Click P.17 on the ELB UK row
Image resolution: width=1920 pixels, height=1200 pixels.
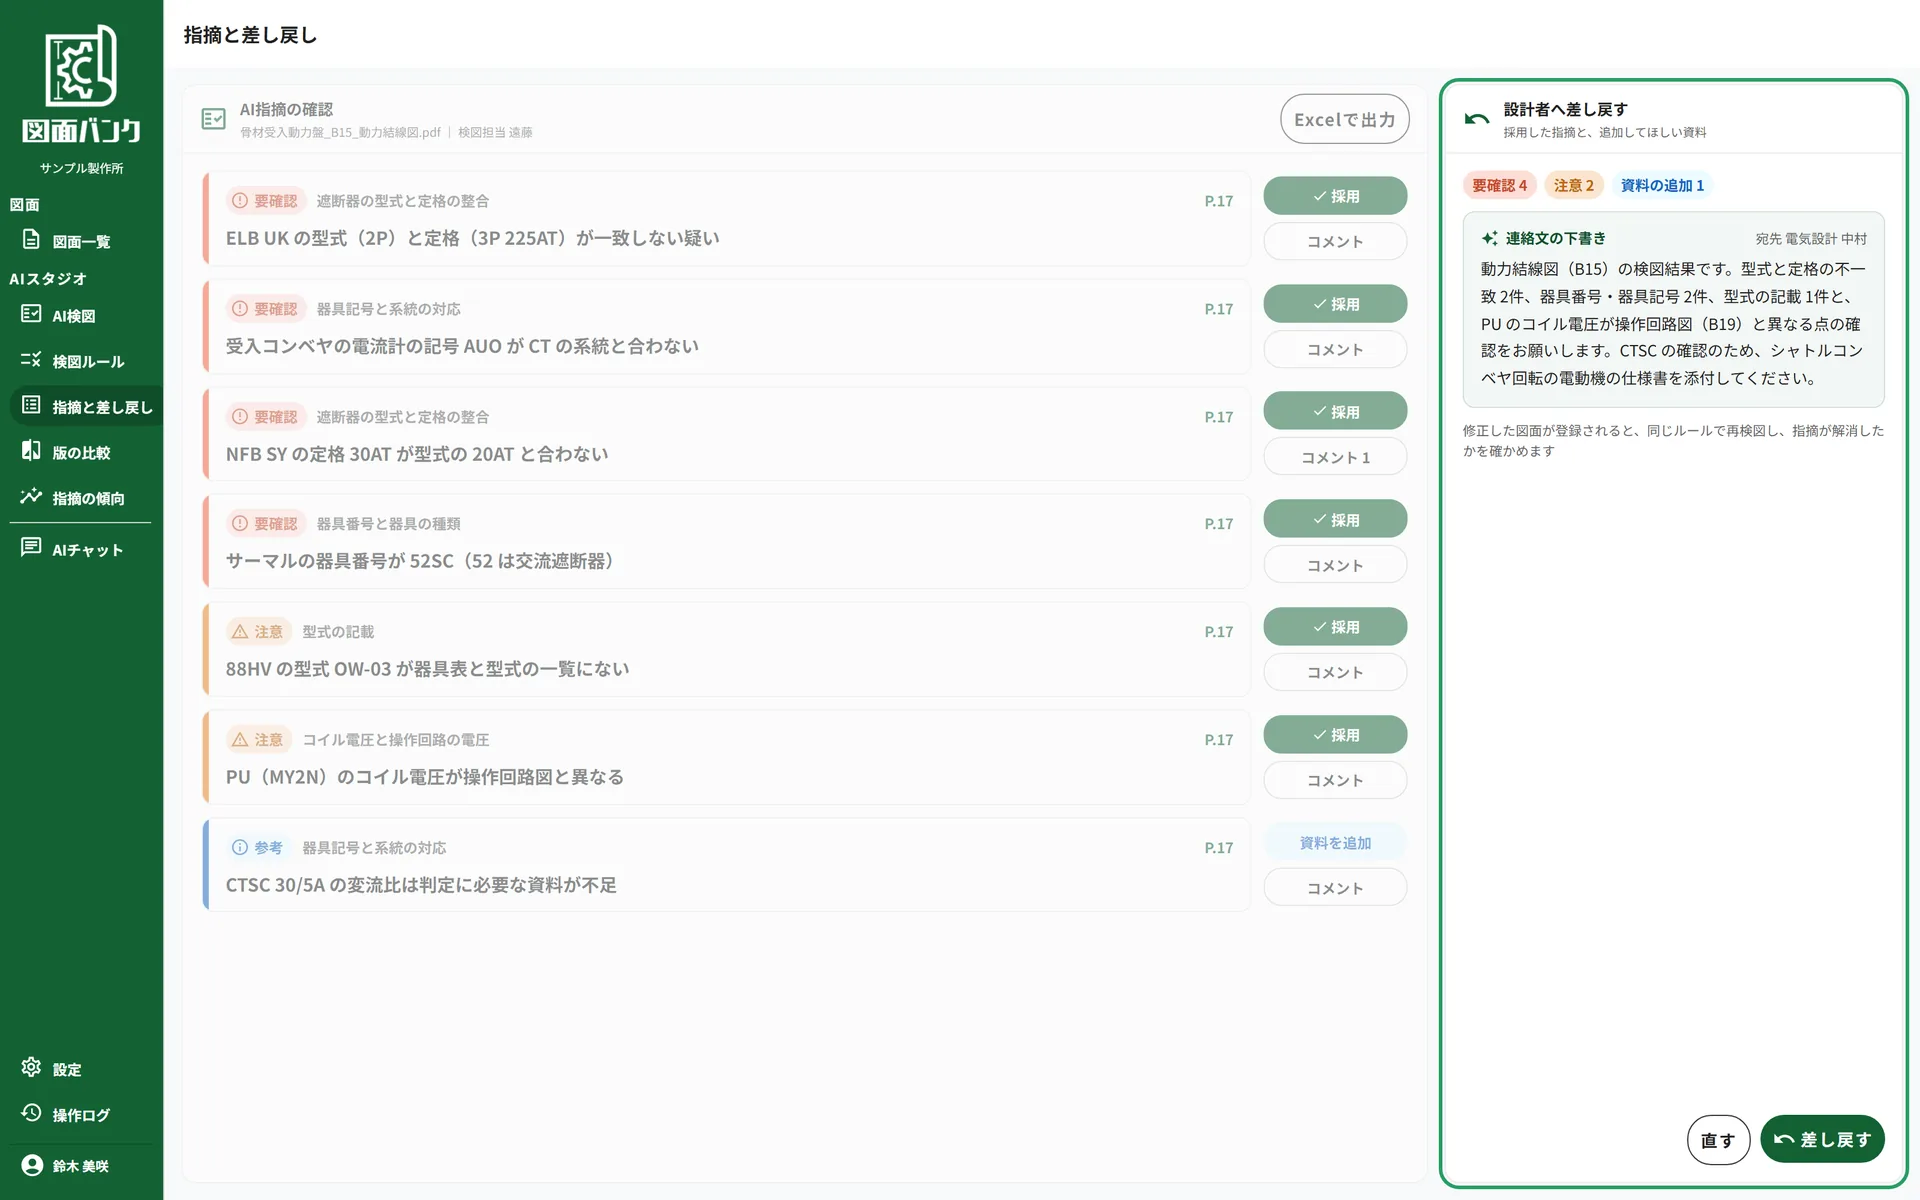tap(1218, 201)
